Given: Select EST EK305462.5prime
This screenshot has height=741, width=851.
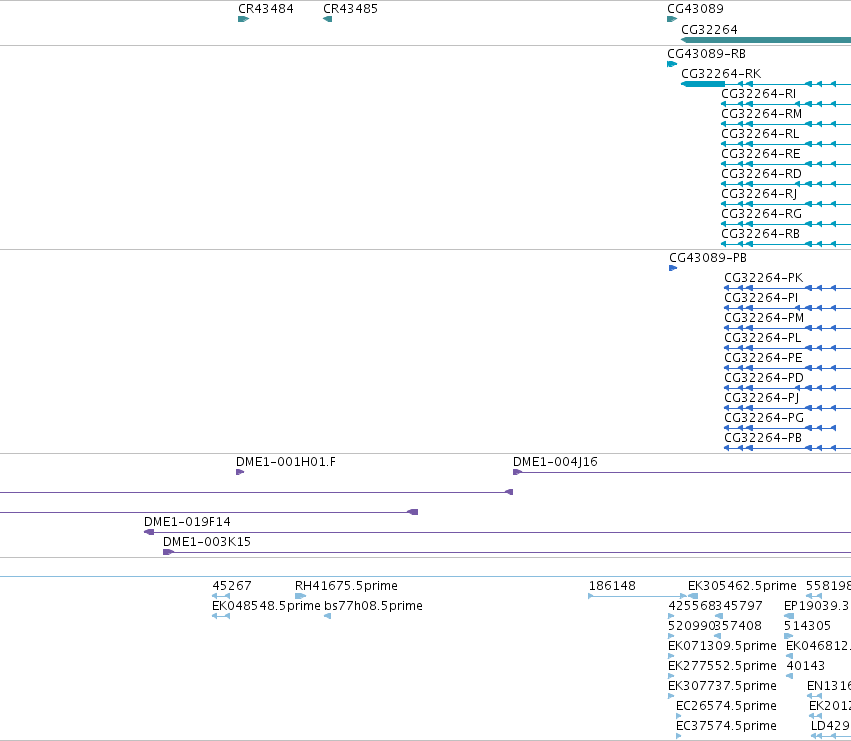Looking at the screenshot, I should click(x=742, y=586).
